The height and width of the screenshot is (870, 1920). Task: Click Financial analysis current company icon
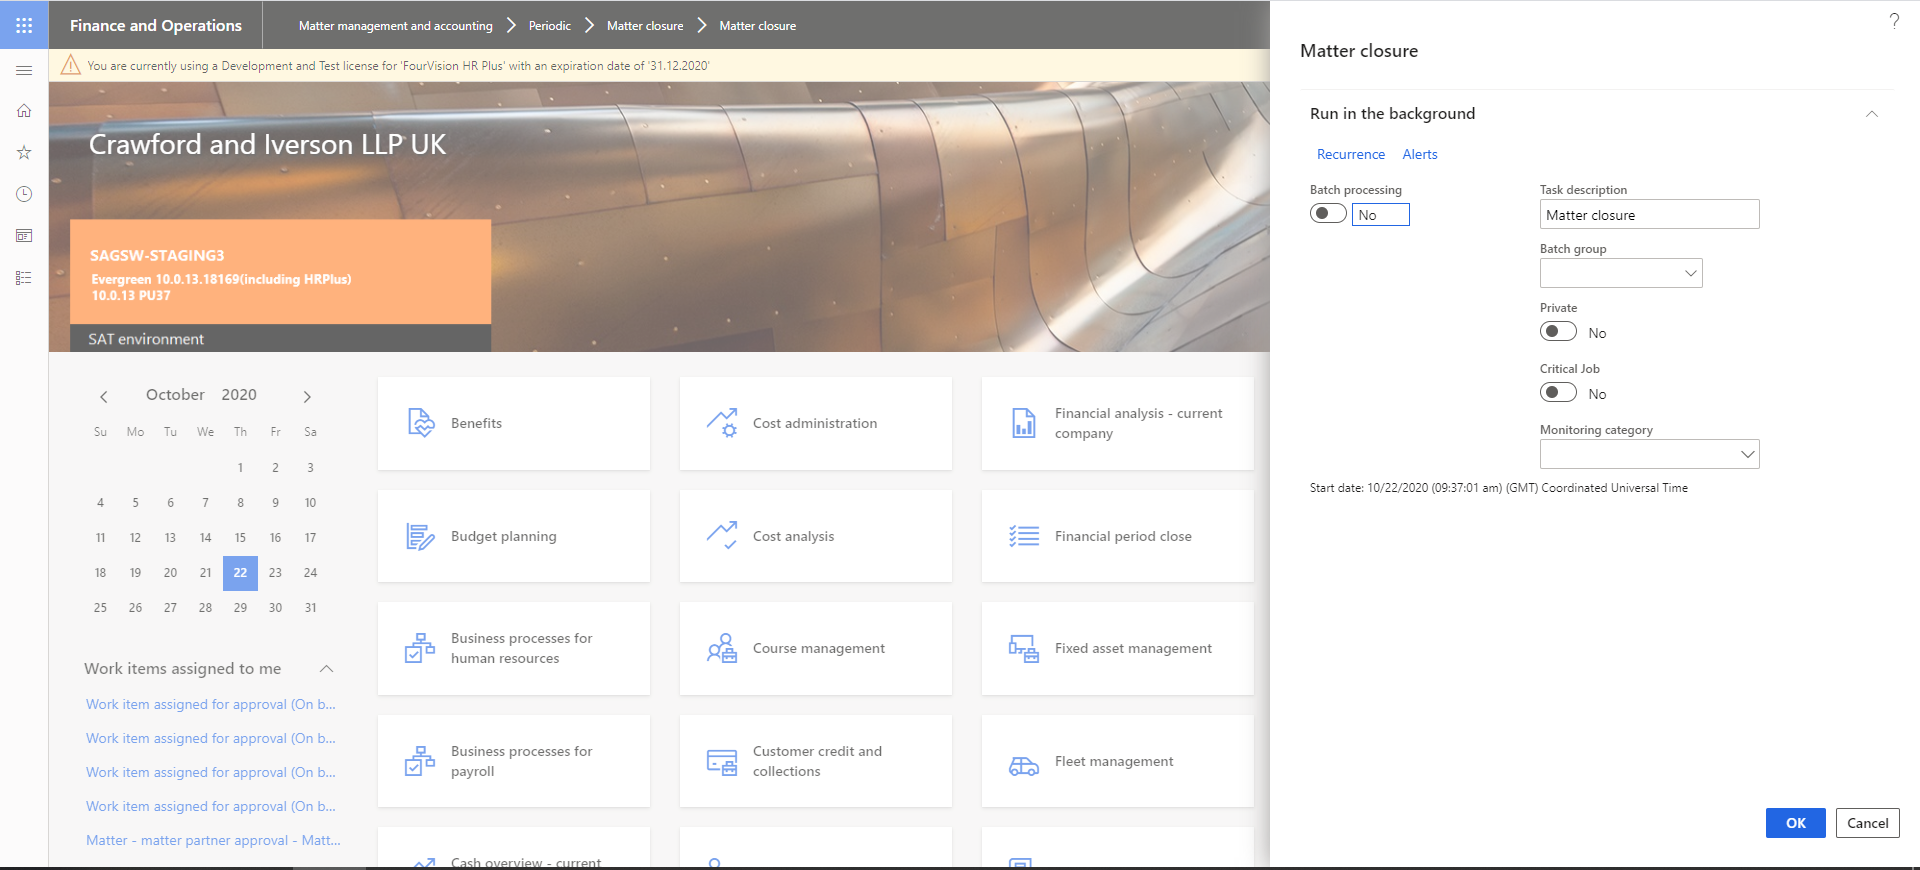(x=1024, y=423)
